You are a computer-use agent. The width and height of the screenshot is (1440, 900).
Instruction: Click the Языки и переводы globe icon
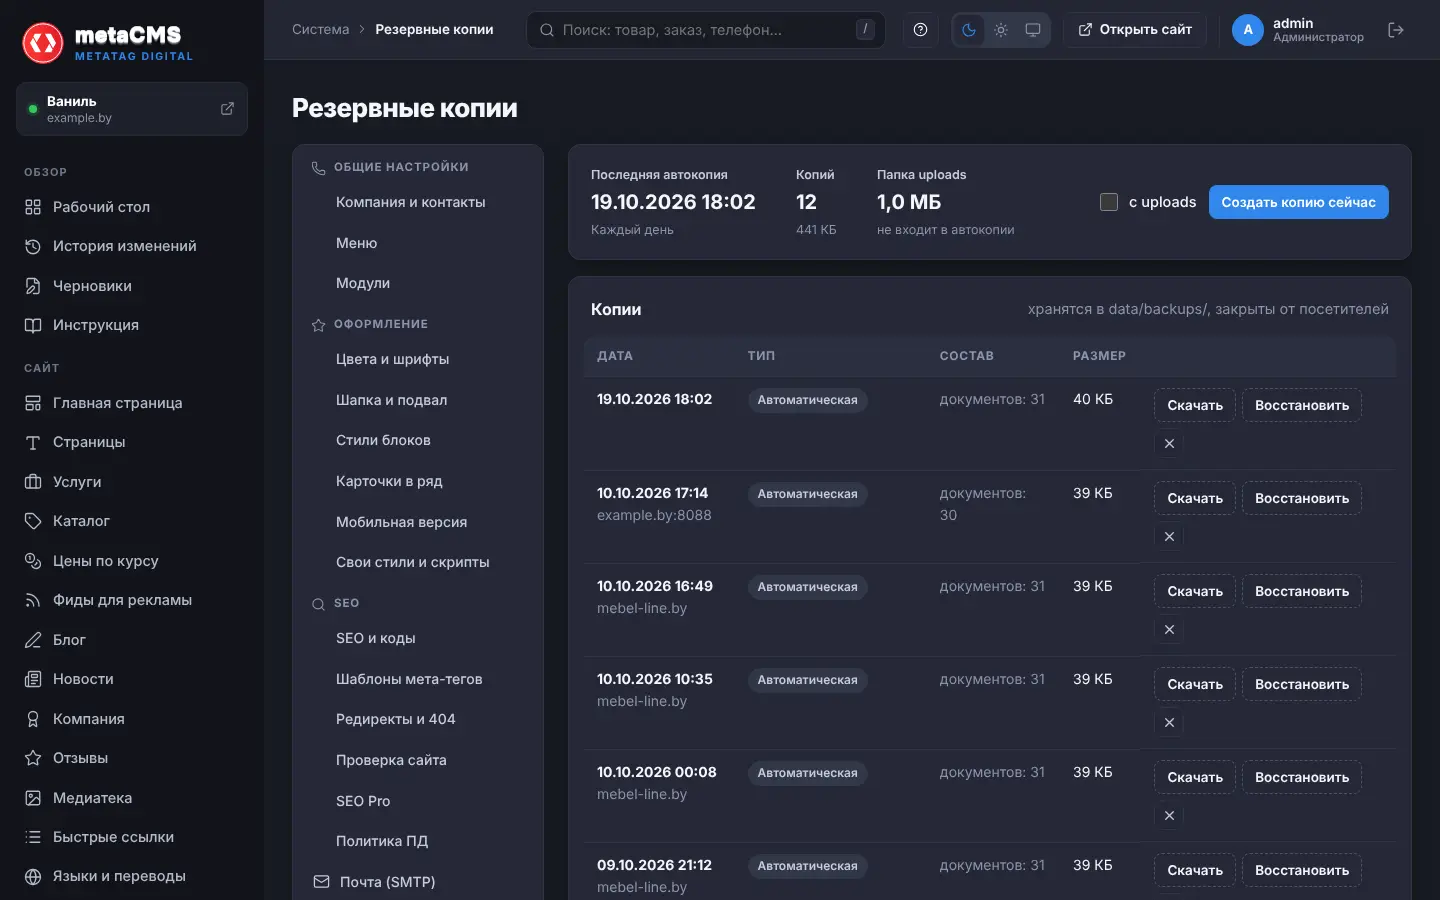click(x=33, y=876)
